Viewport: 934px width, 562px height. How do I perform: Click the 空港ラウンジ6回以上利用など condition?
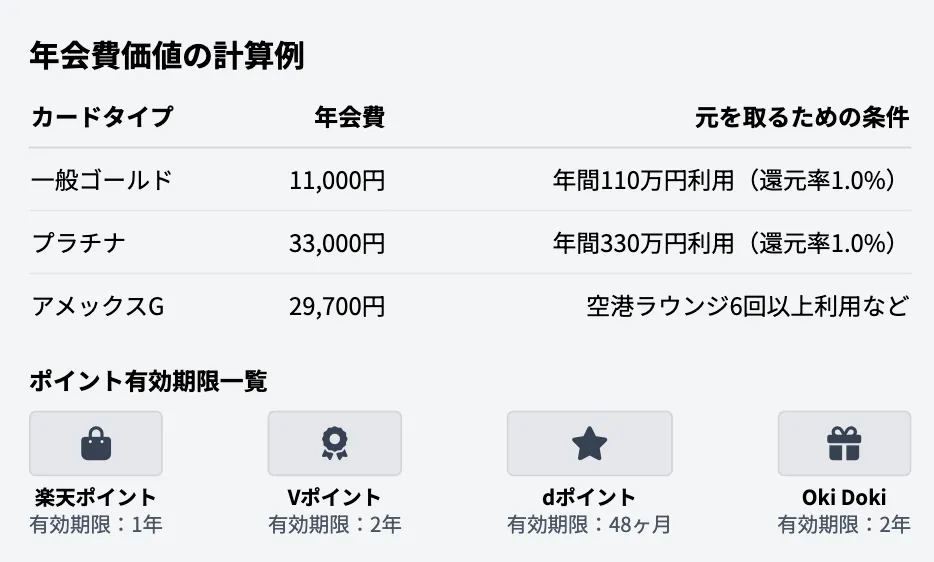(x=748, y=306)
